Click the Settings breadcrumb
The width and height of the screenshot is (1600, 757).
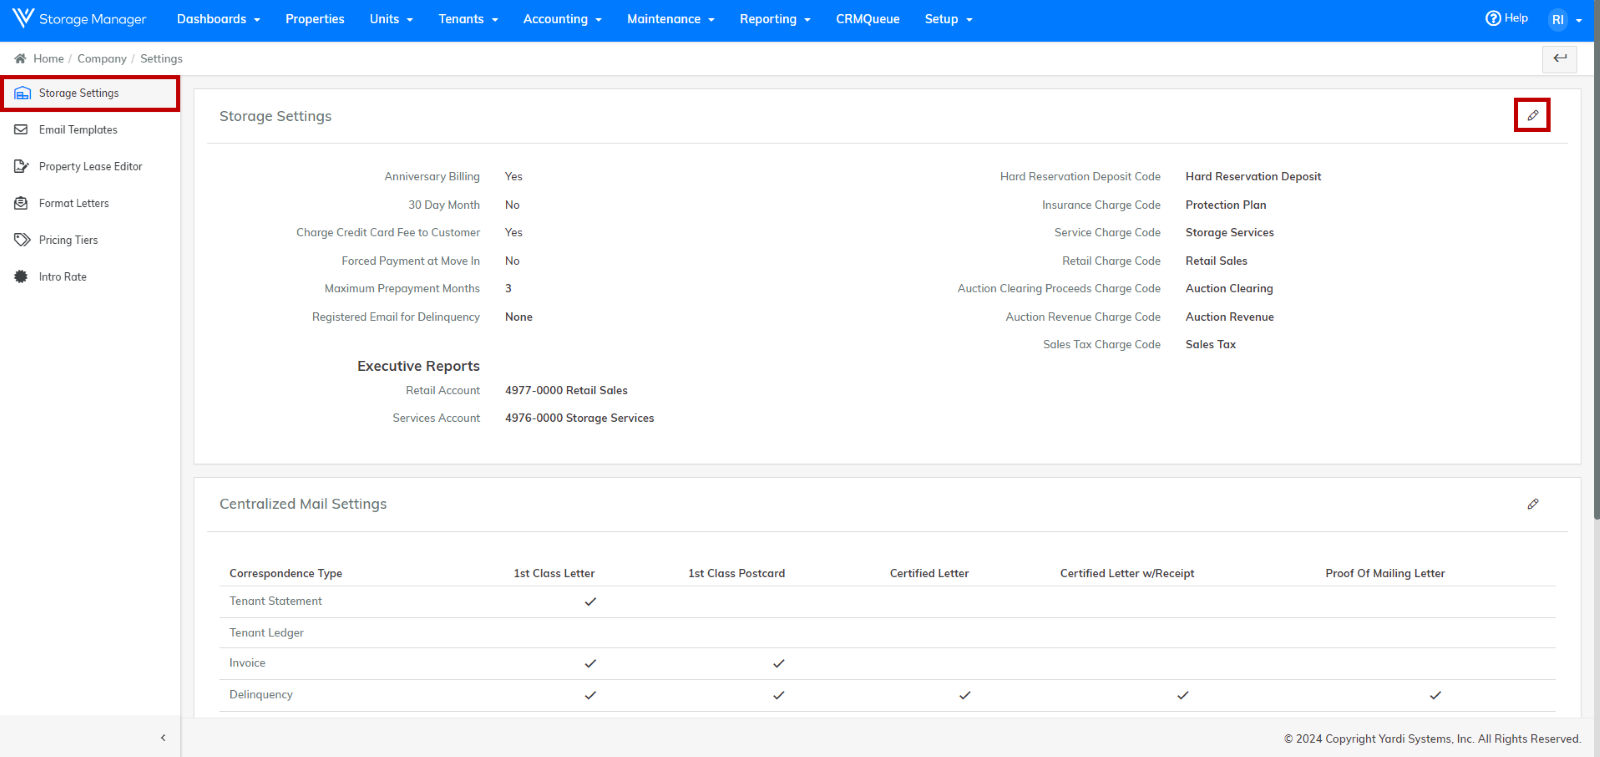[161, 59]
